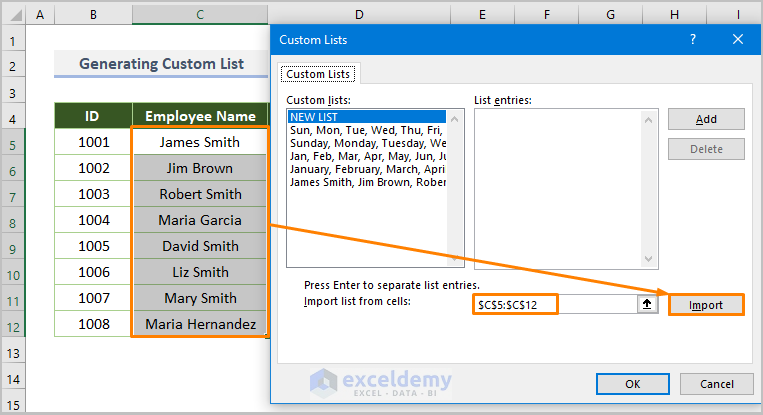This screenshot has height=415, width=763.
Task: Select column H header
Action: click(674, 15)
